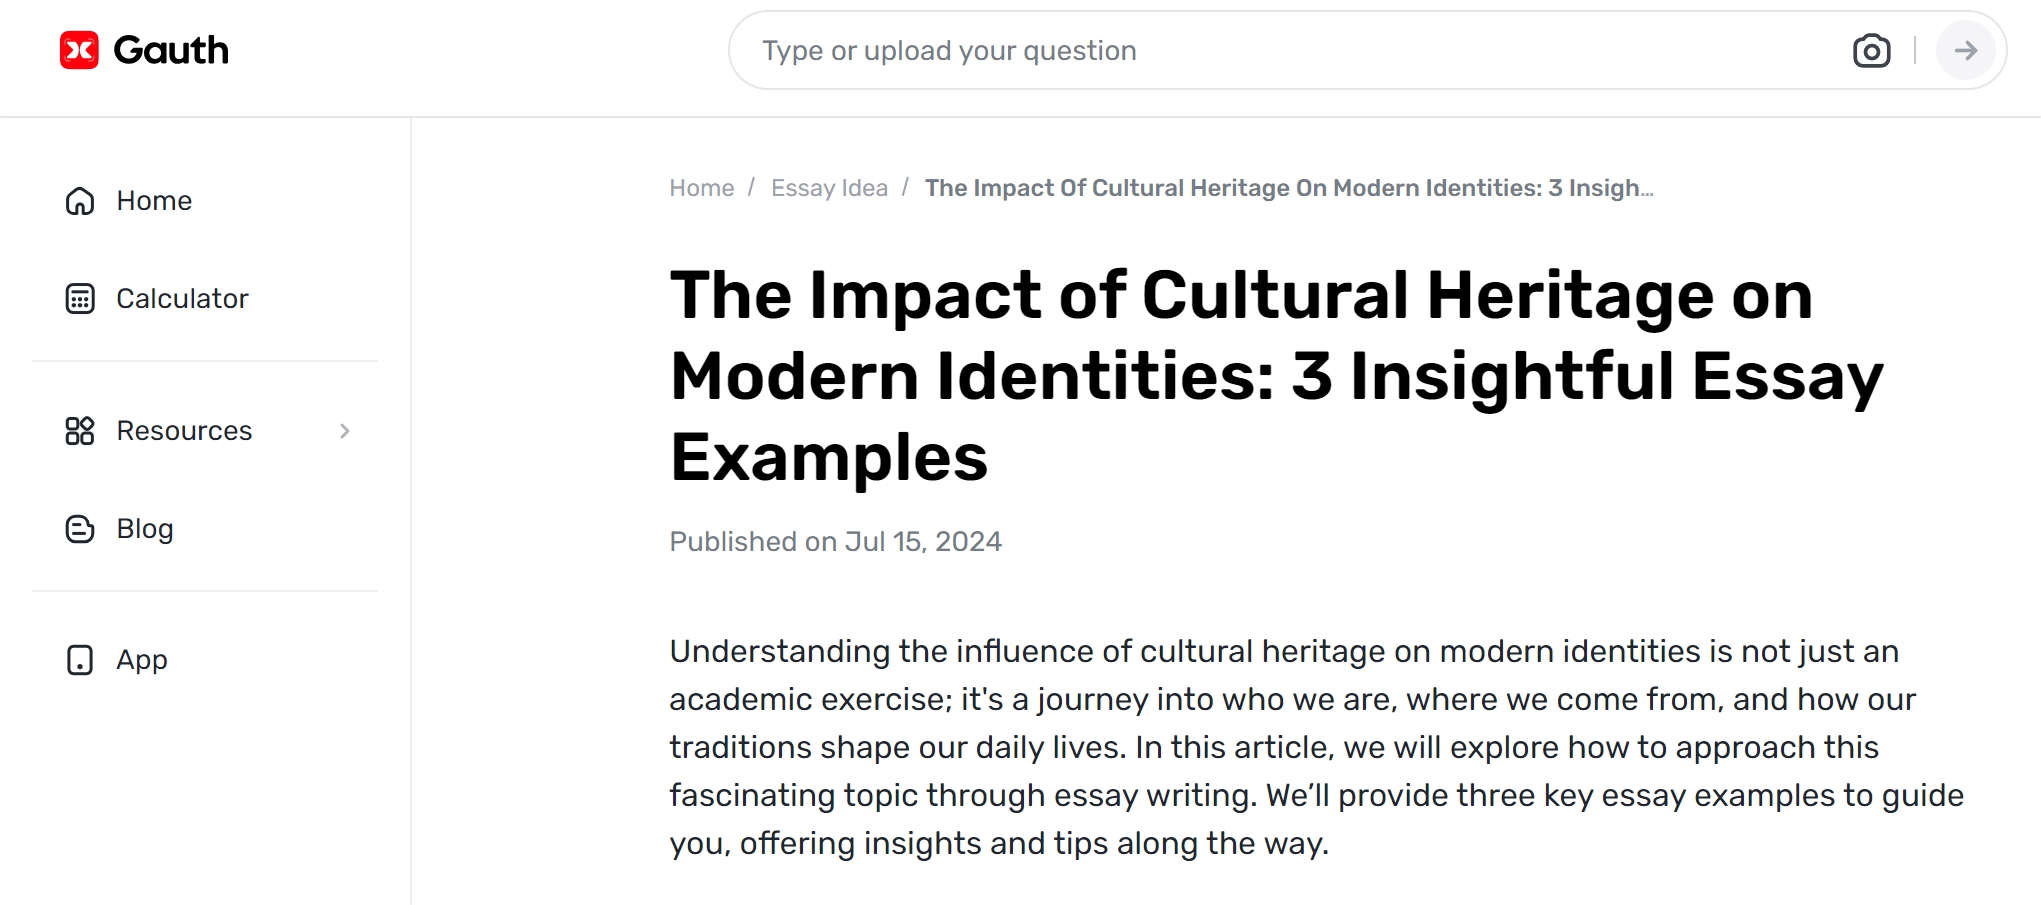Open the camera upload icon in search bar
2041x905 pixels.
(1872, 50)
